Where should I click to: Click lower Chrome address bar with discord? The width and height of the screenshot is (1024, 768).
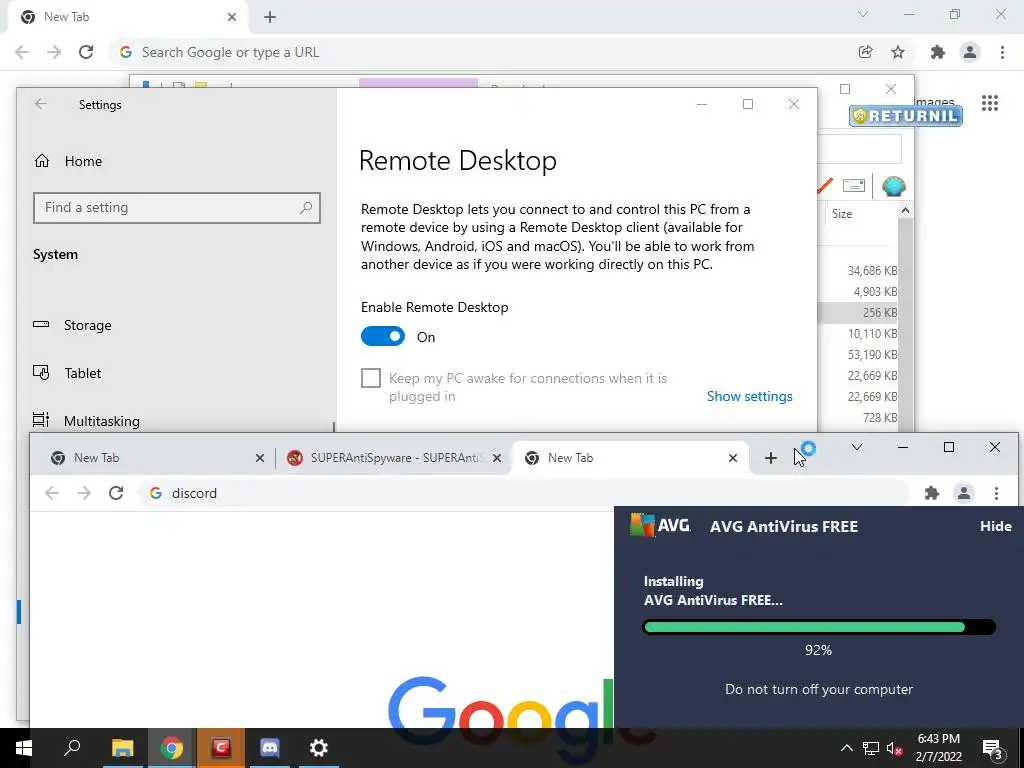pos(522,493)
